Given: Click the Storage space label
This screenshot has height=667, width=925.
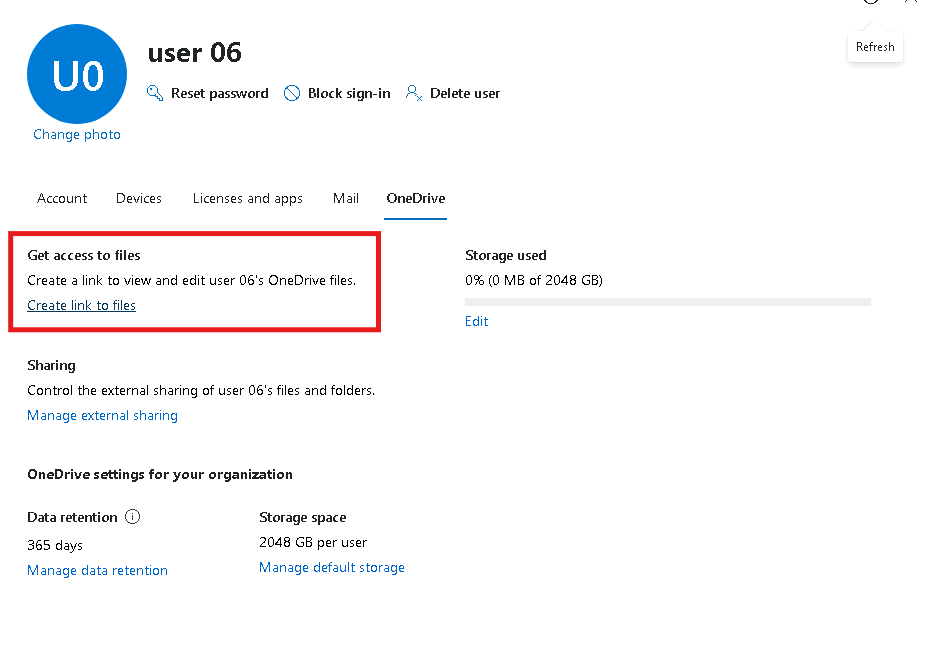Looking at the screenshot, I should pos(303,518).
